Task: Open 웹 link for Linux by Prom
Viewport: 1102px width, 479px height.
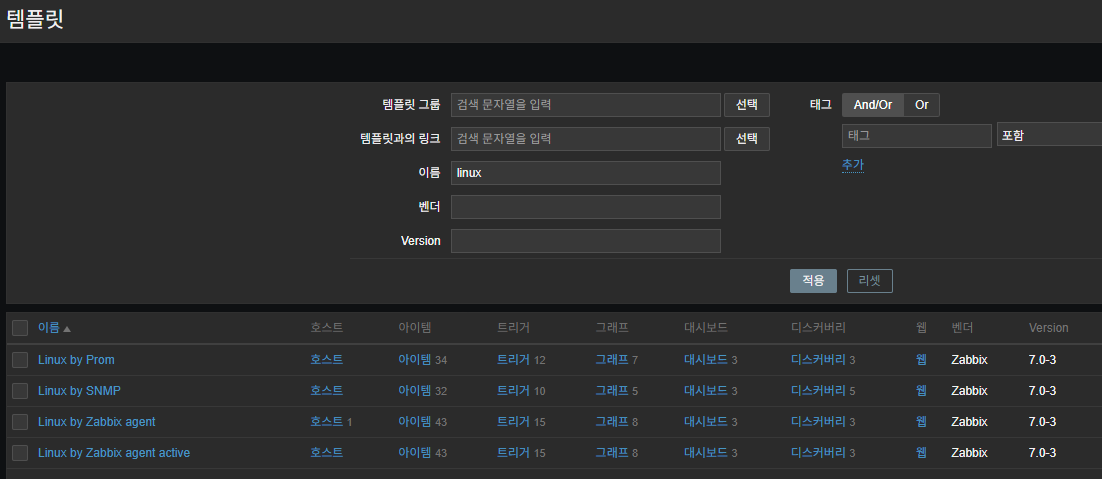Action: 921,360
